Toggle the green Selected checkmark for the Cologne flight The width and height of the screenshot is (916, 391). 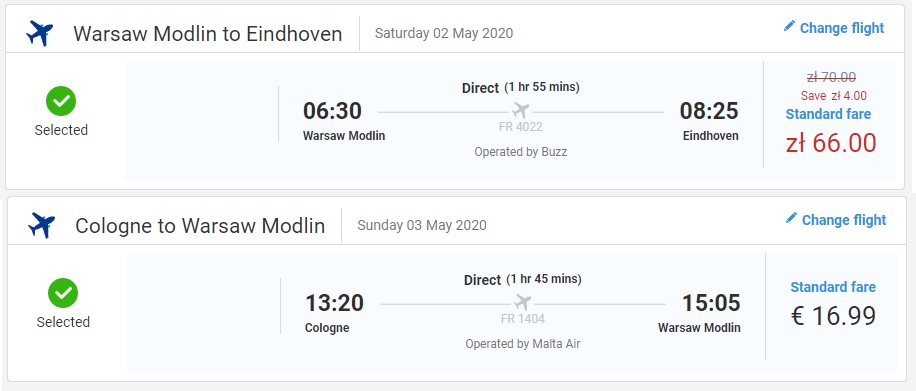click(63, 293)
